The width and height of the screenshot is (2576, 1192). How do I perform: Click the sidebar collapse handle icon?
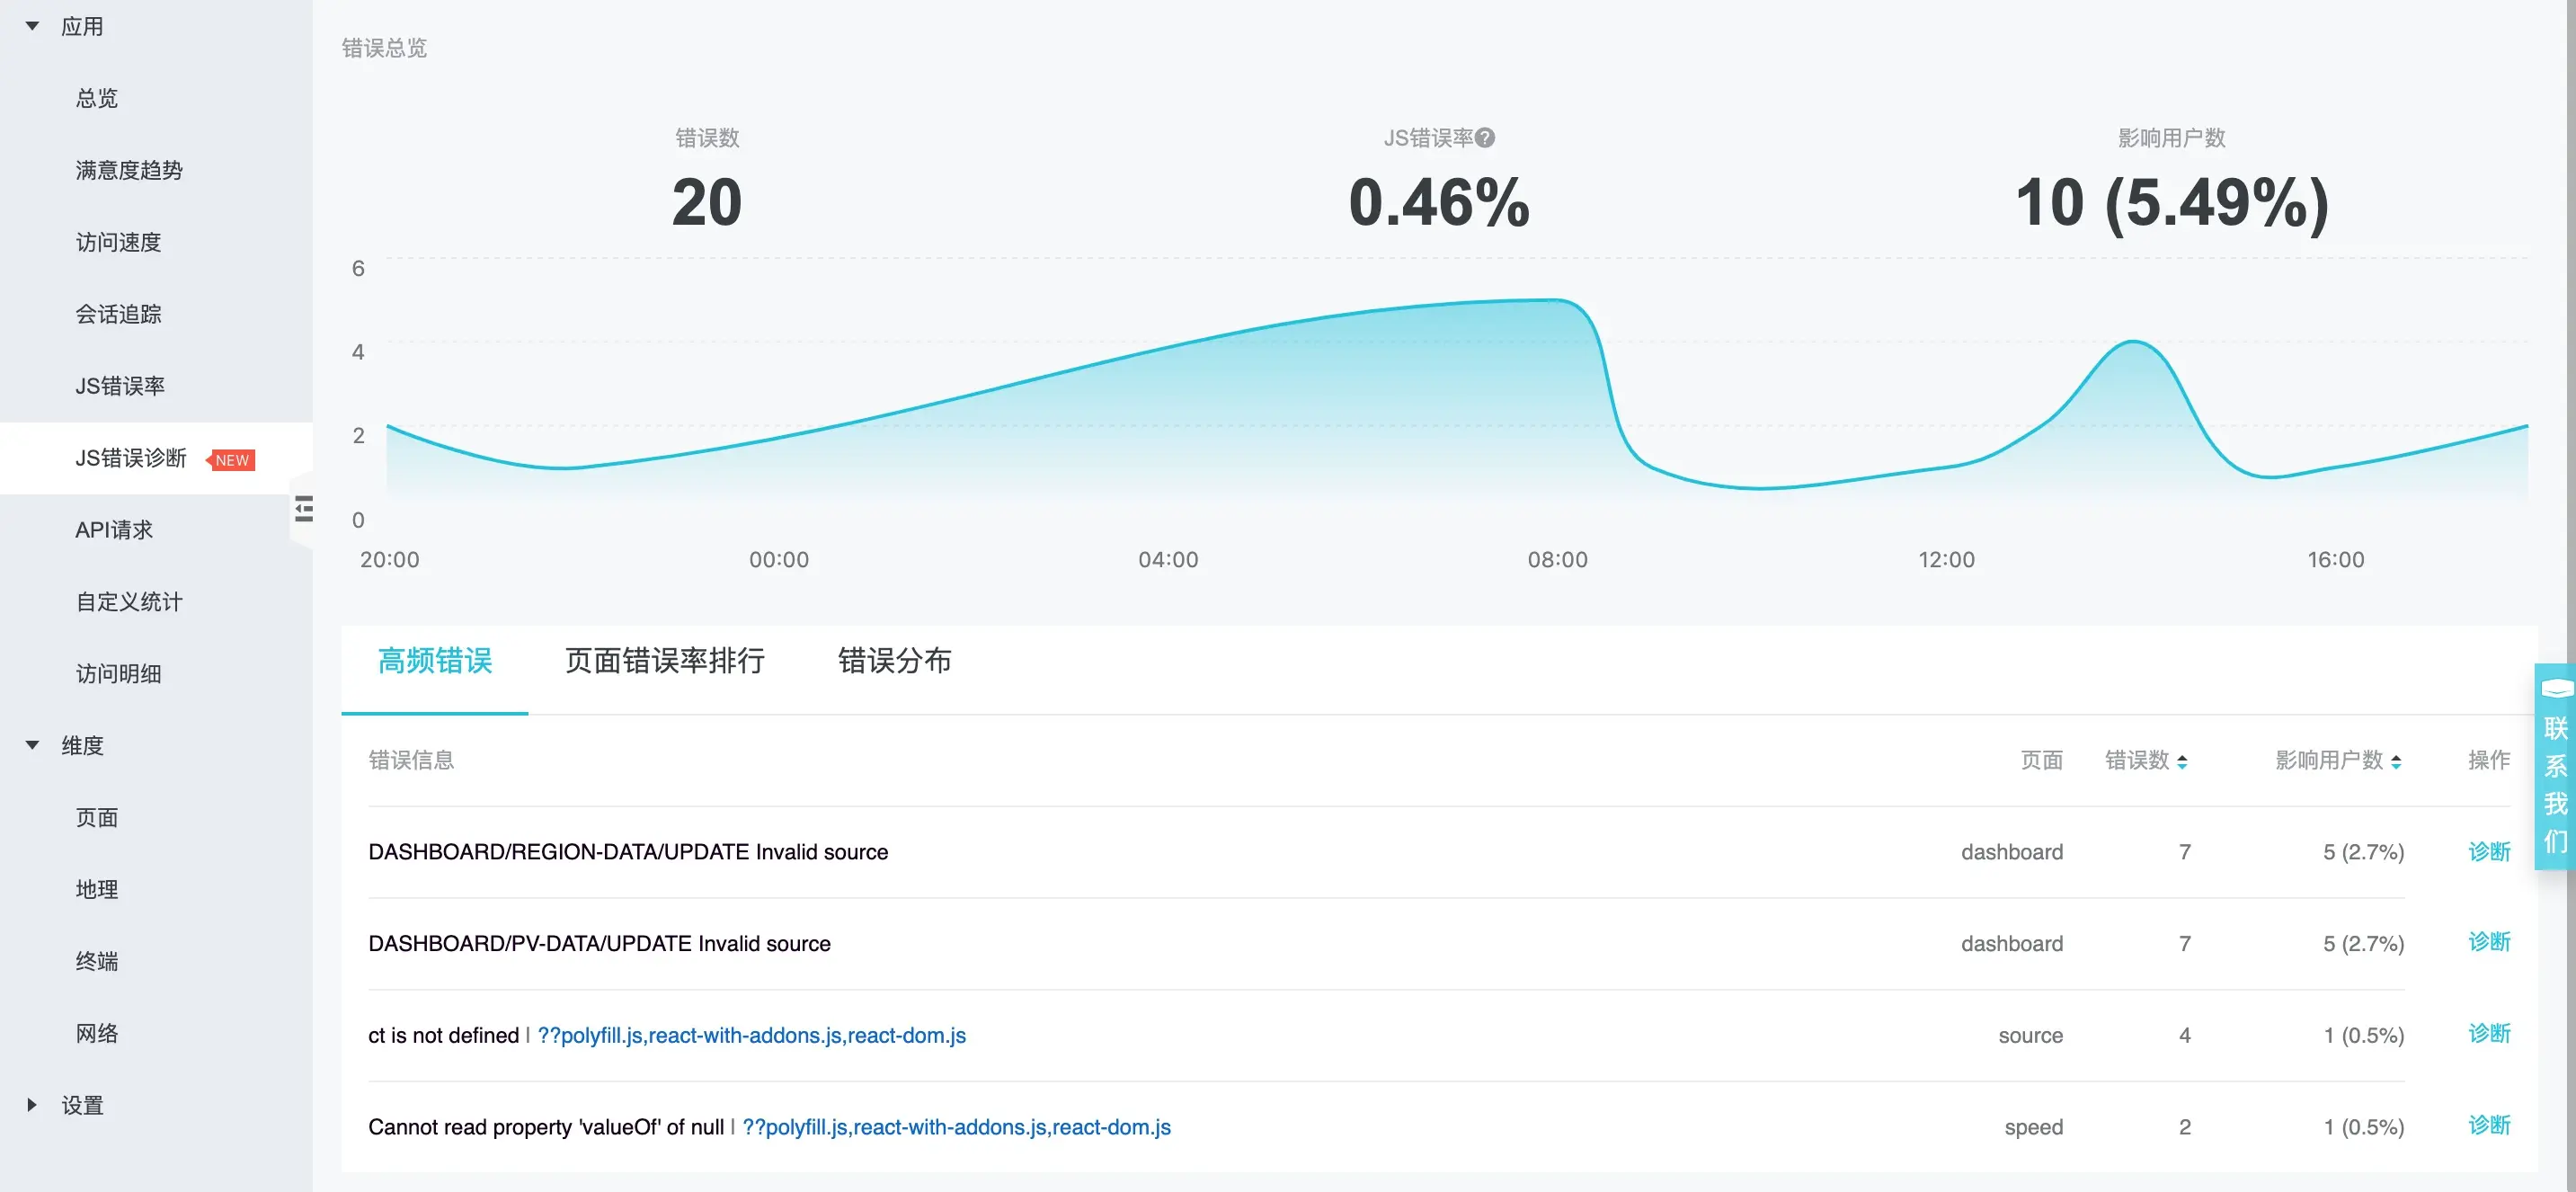[x=304, y=509]
